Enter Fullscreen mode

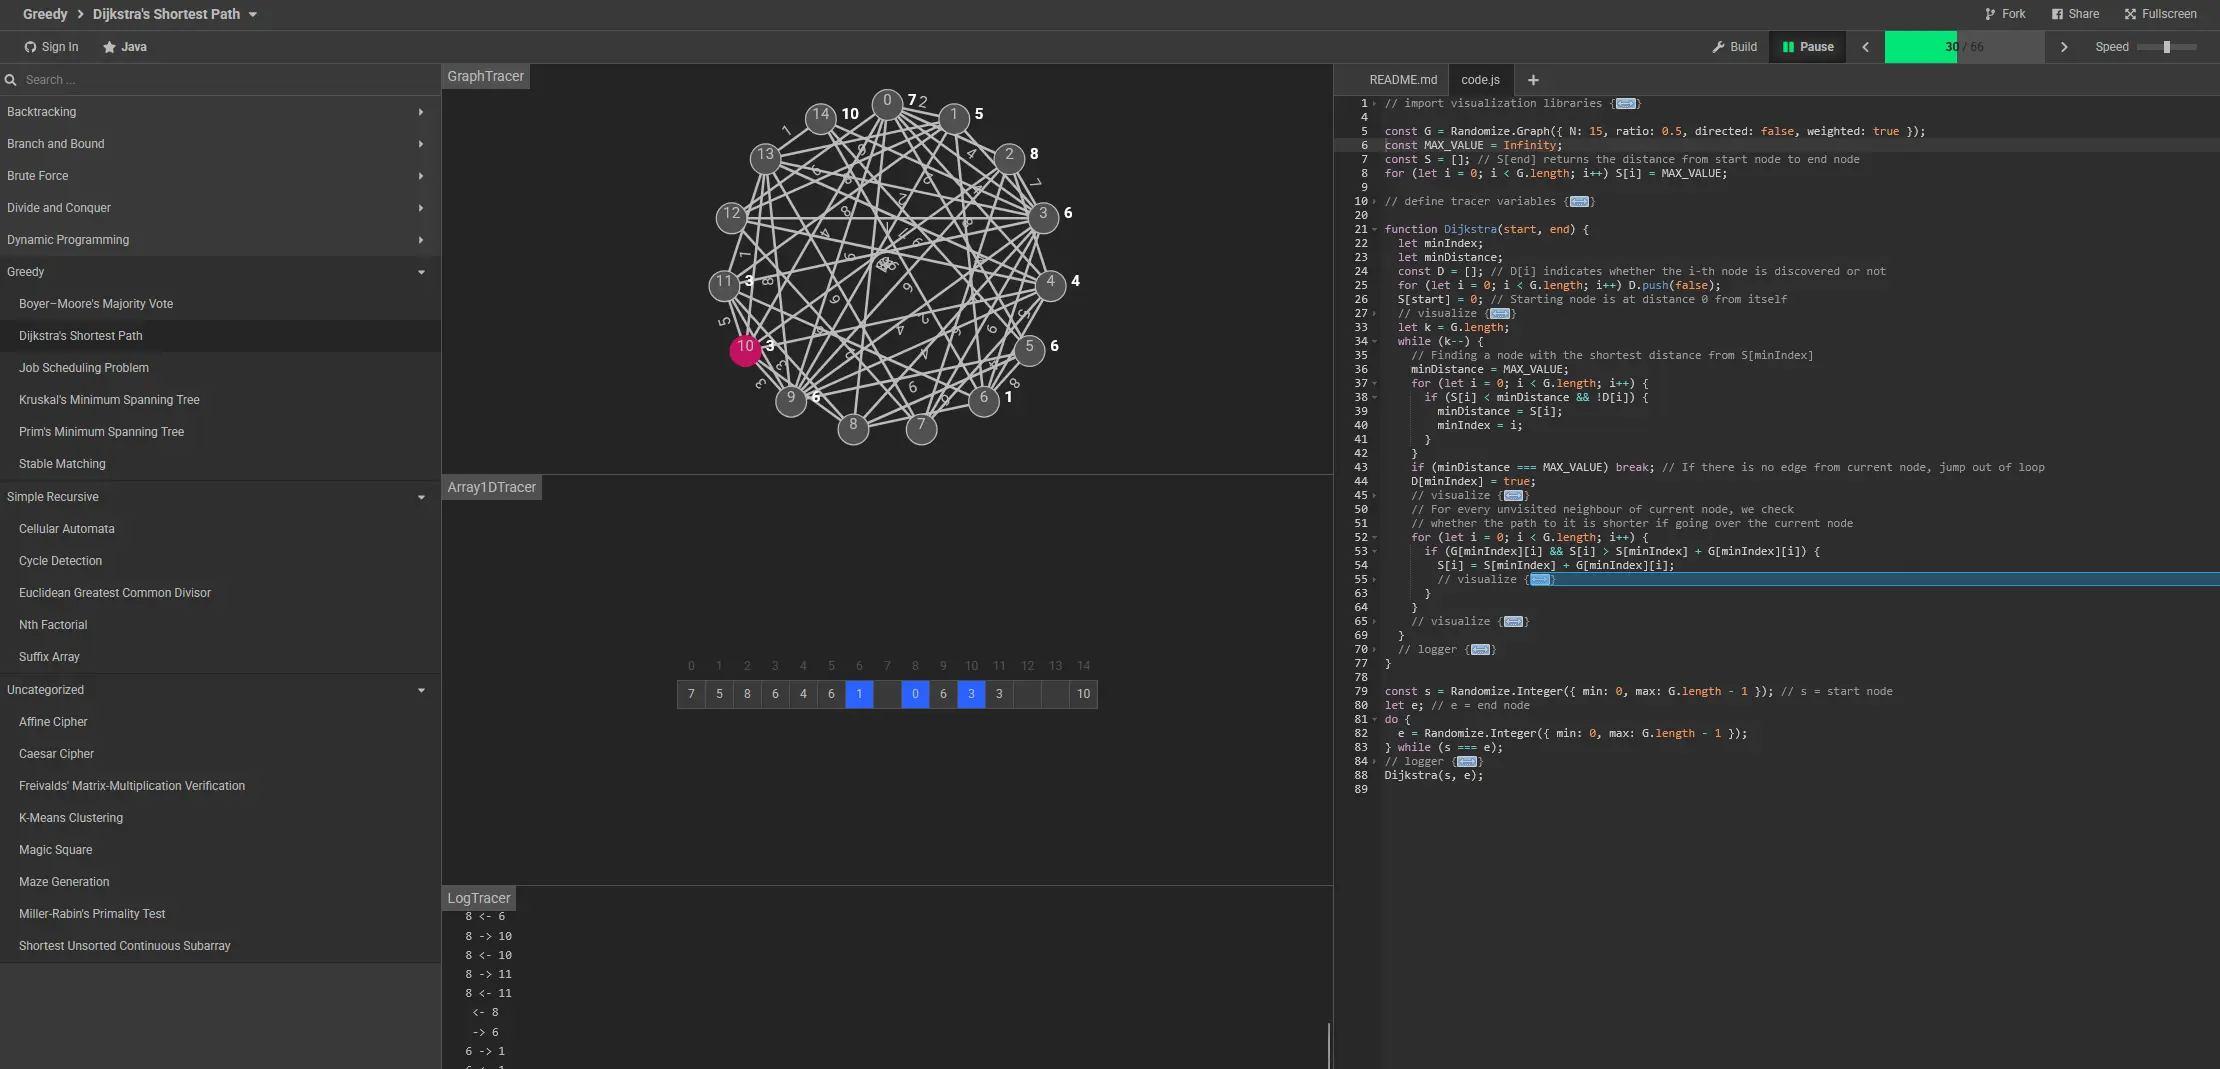2160,14
